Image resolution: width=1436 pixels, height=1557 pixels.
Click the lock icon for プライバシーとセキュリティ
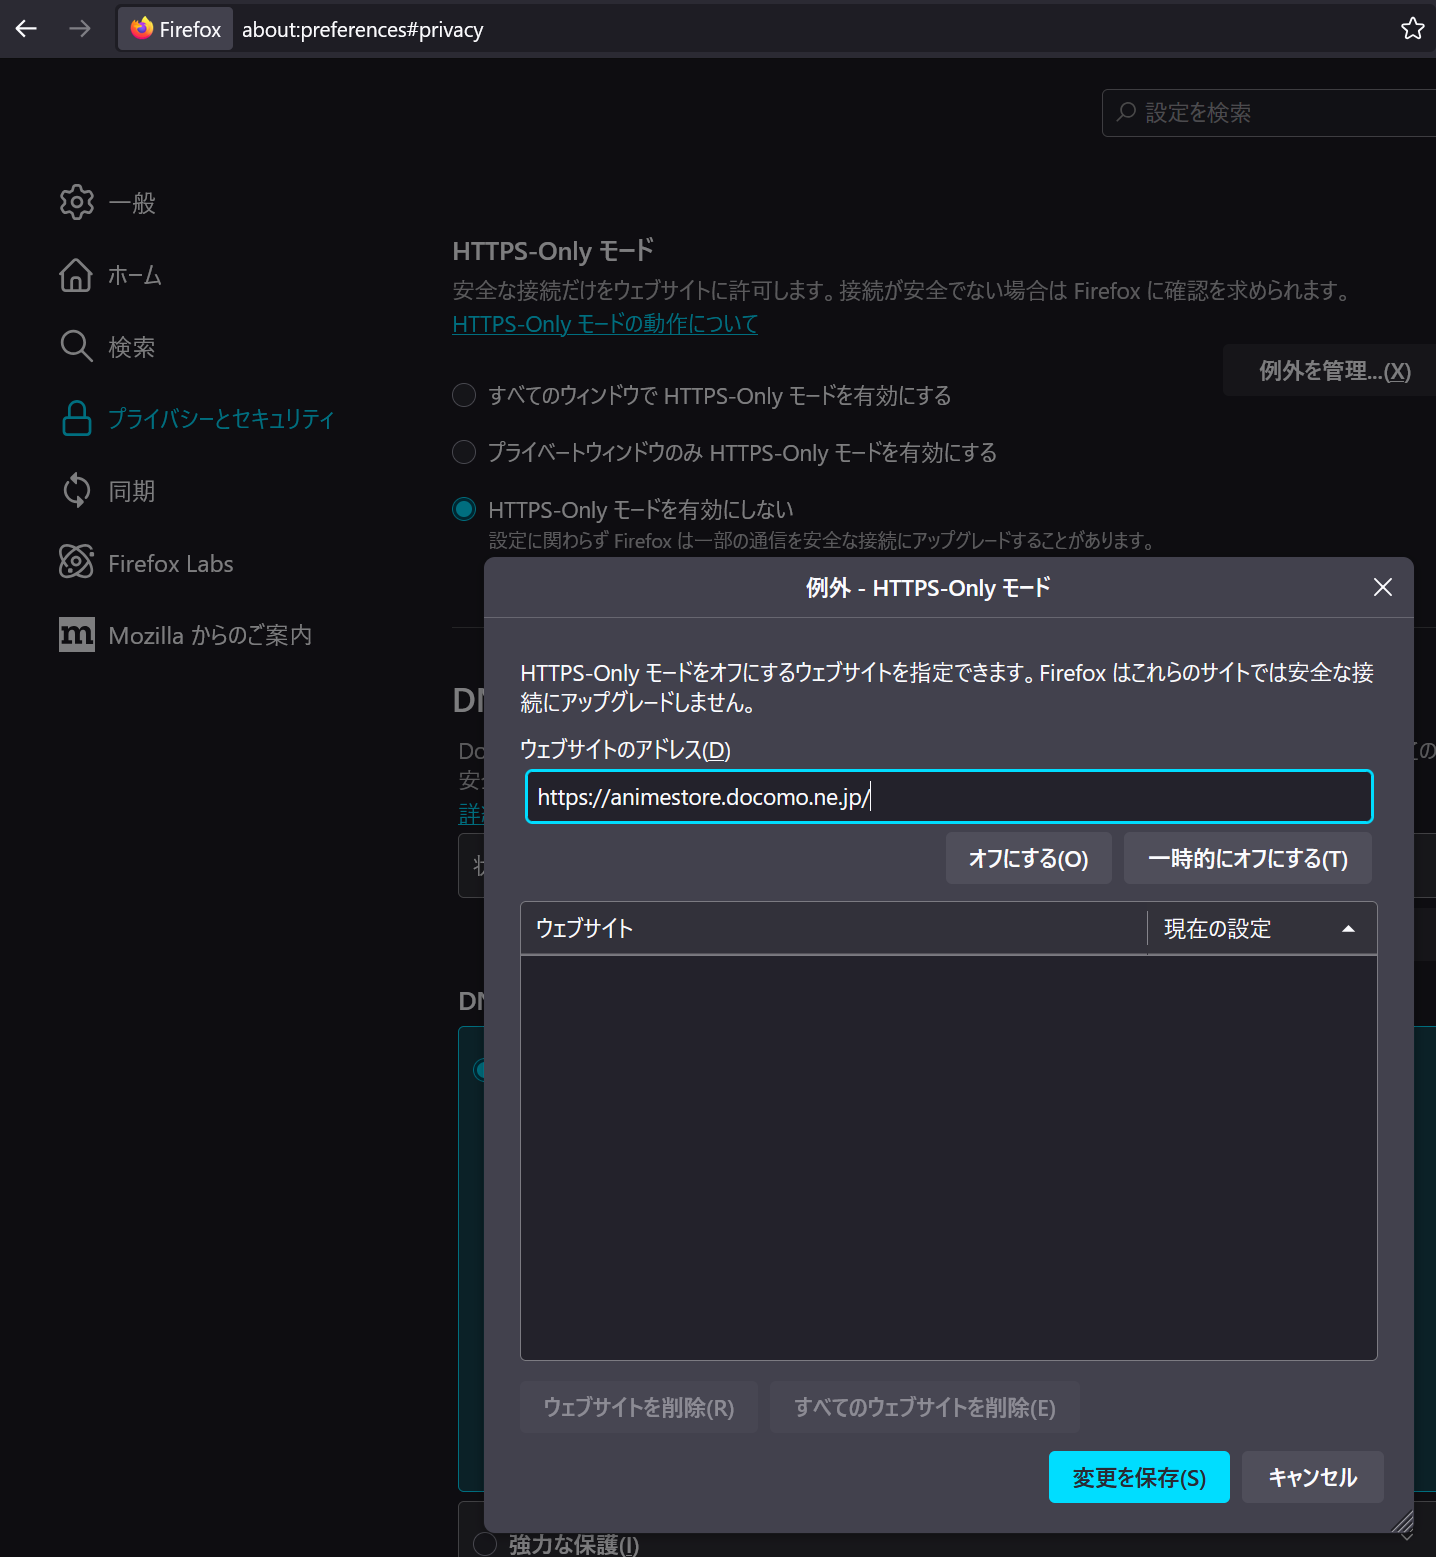pyautogui.click(x=77, y=418)
